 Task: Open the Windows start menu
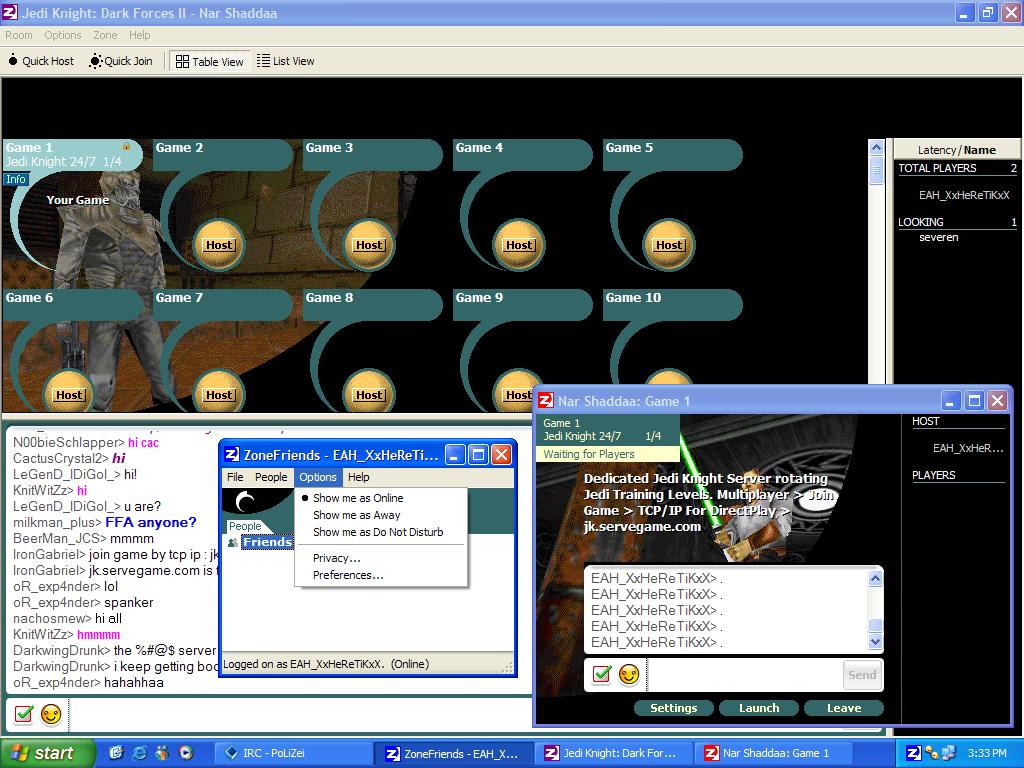47,753
